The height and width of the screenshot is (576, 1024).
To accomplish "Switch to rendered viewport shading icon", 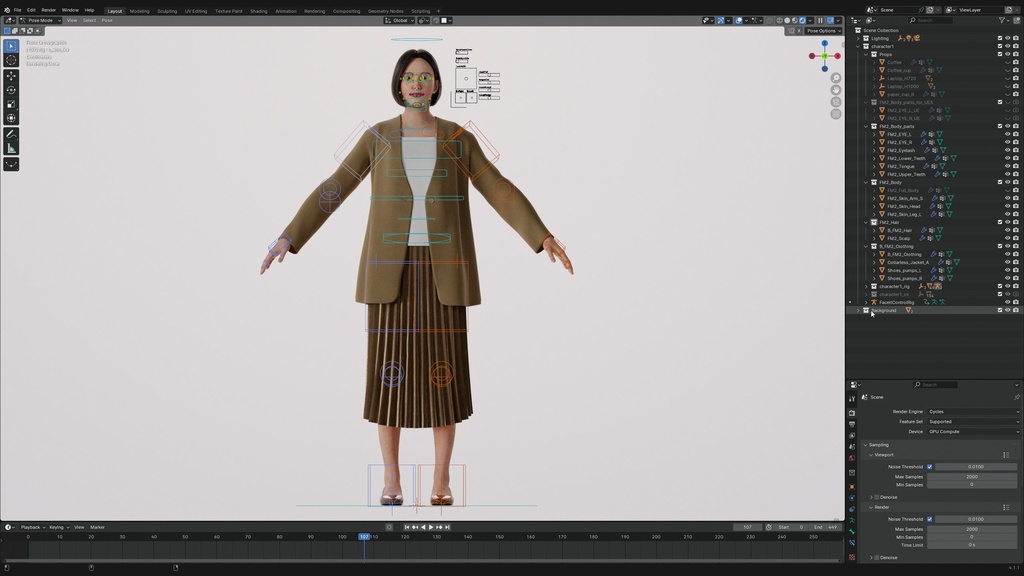I will 803,19.
